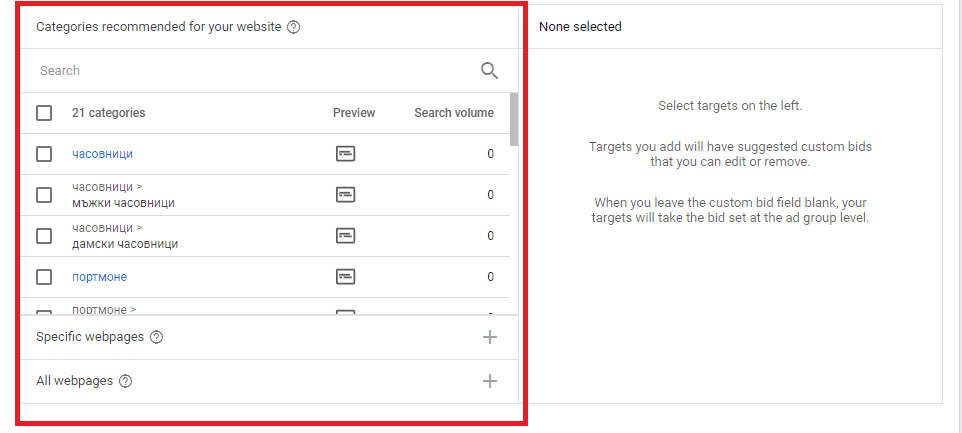Preview the портмоне category ad
Image resolution: width=962 pixels, height=433 pixels.
coord(345,277)
